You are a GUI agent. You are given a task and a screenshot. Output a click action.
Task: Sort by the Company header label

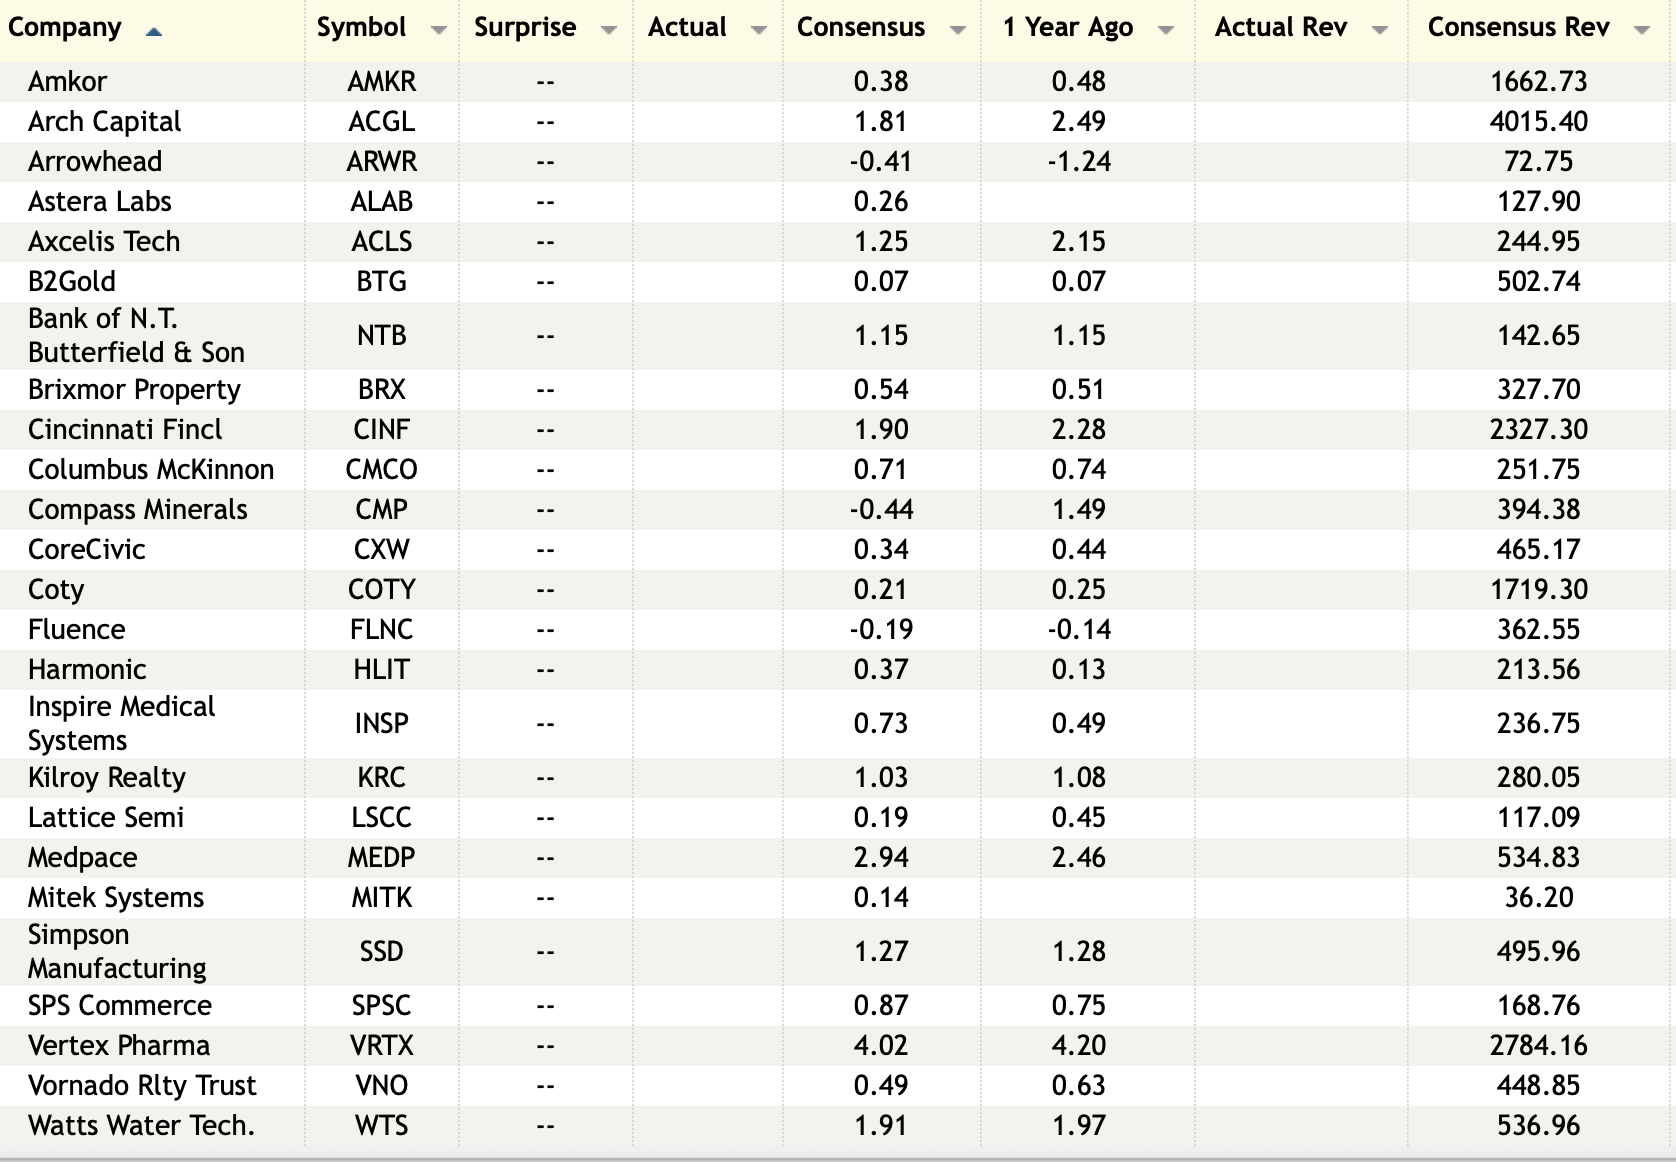[65, 28]
